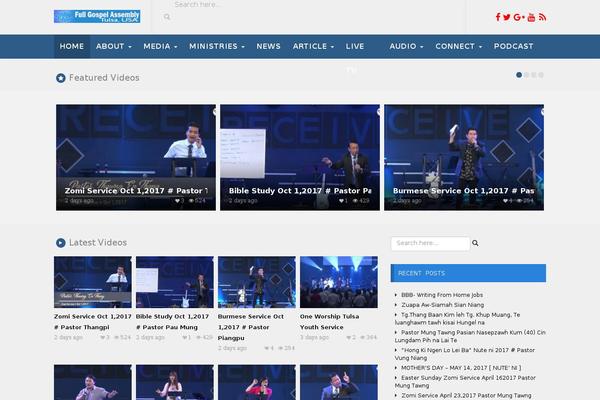Click the 'Featured Videos' heading
600x400 pixels.
(x=104, y=78)
